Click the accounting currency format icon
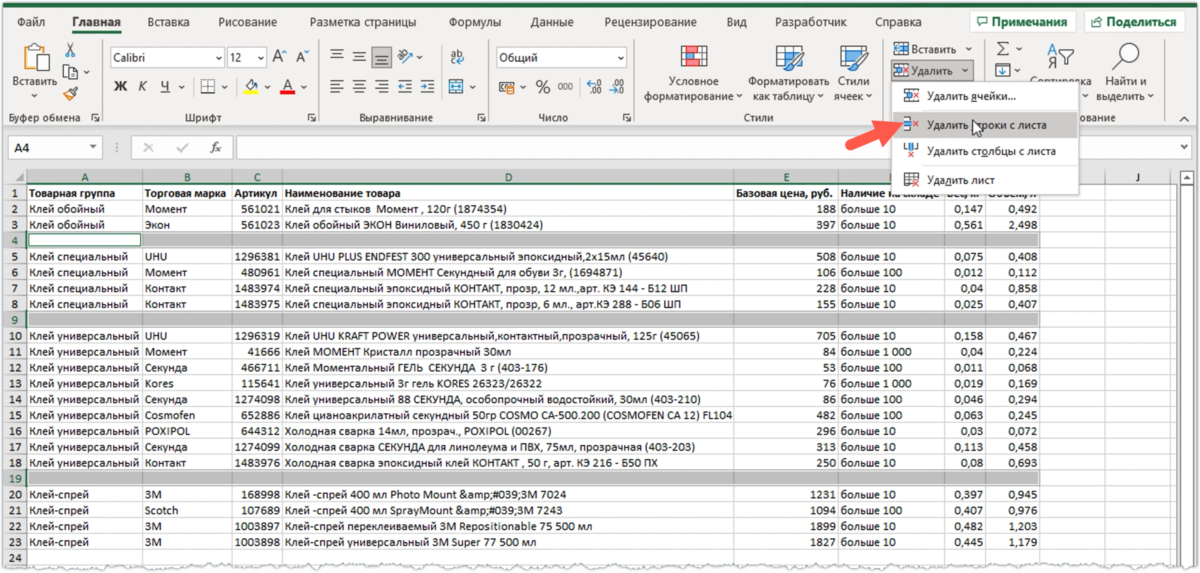The width and height of the screenshot is (1200, 573). point(507,87)
